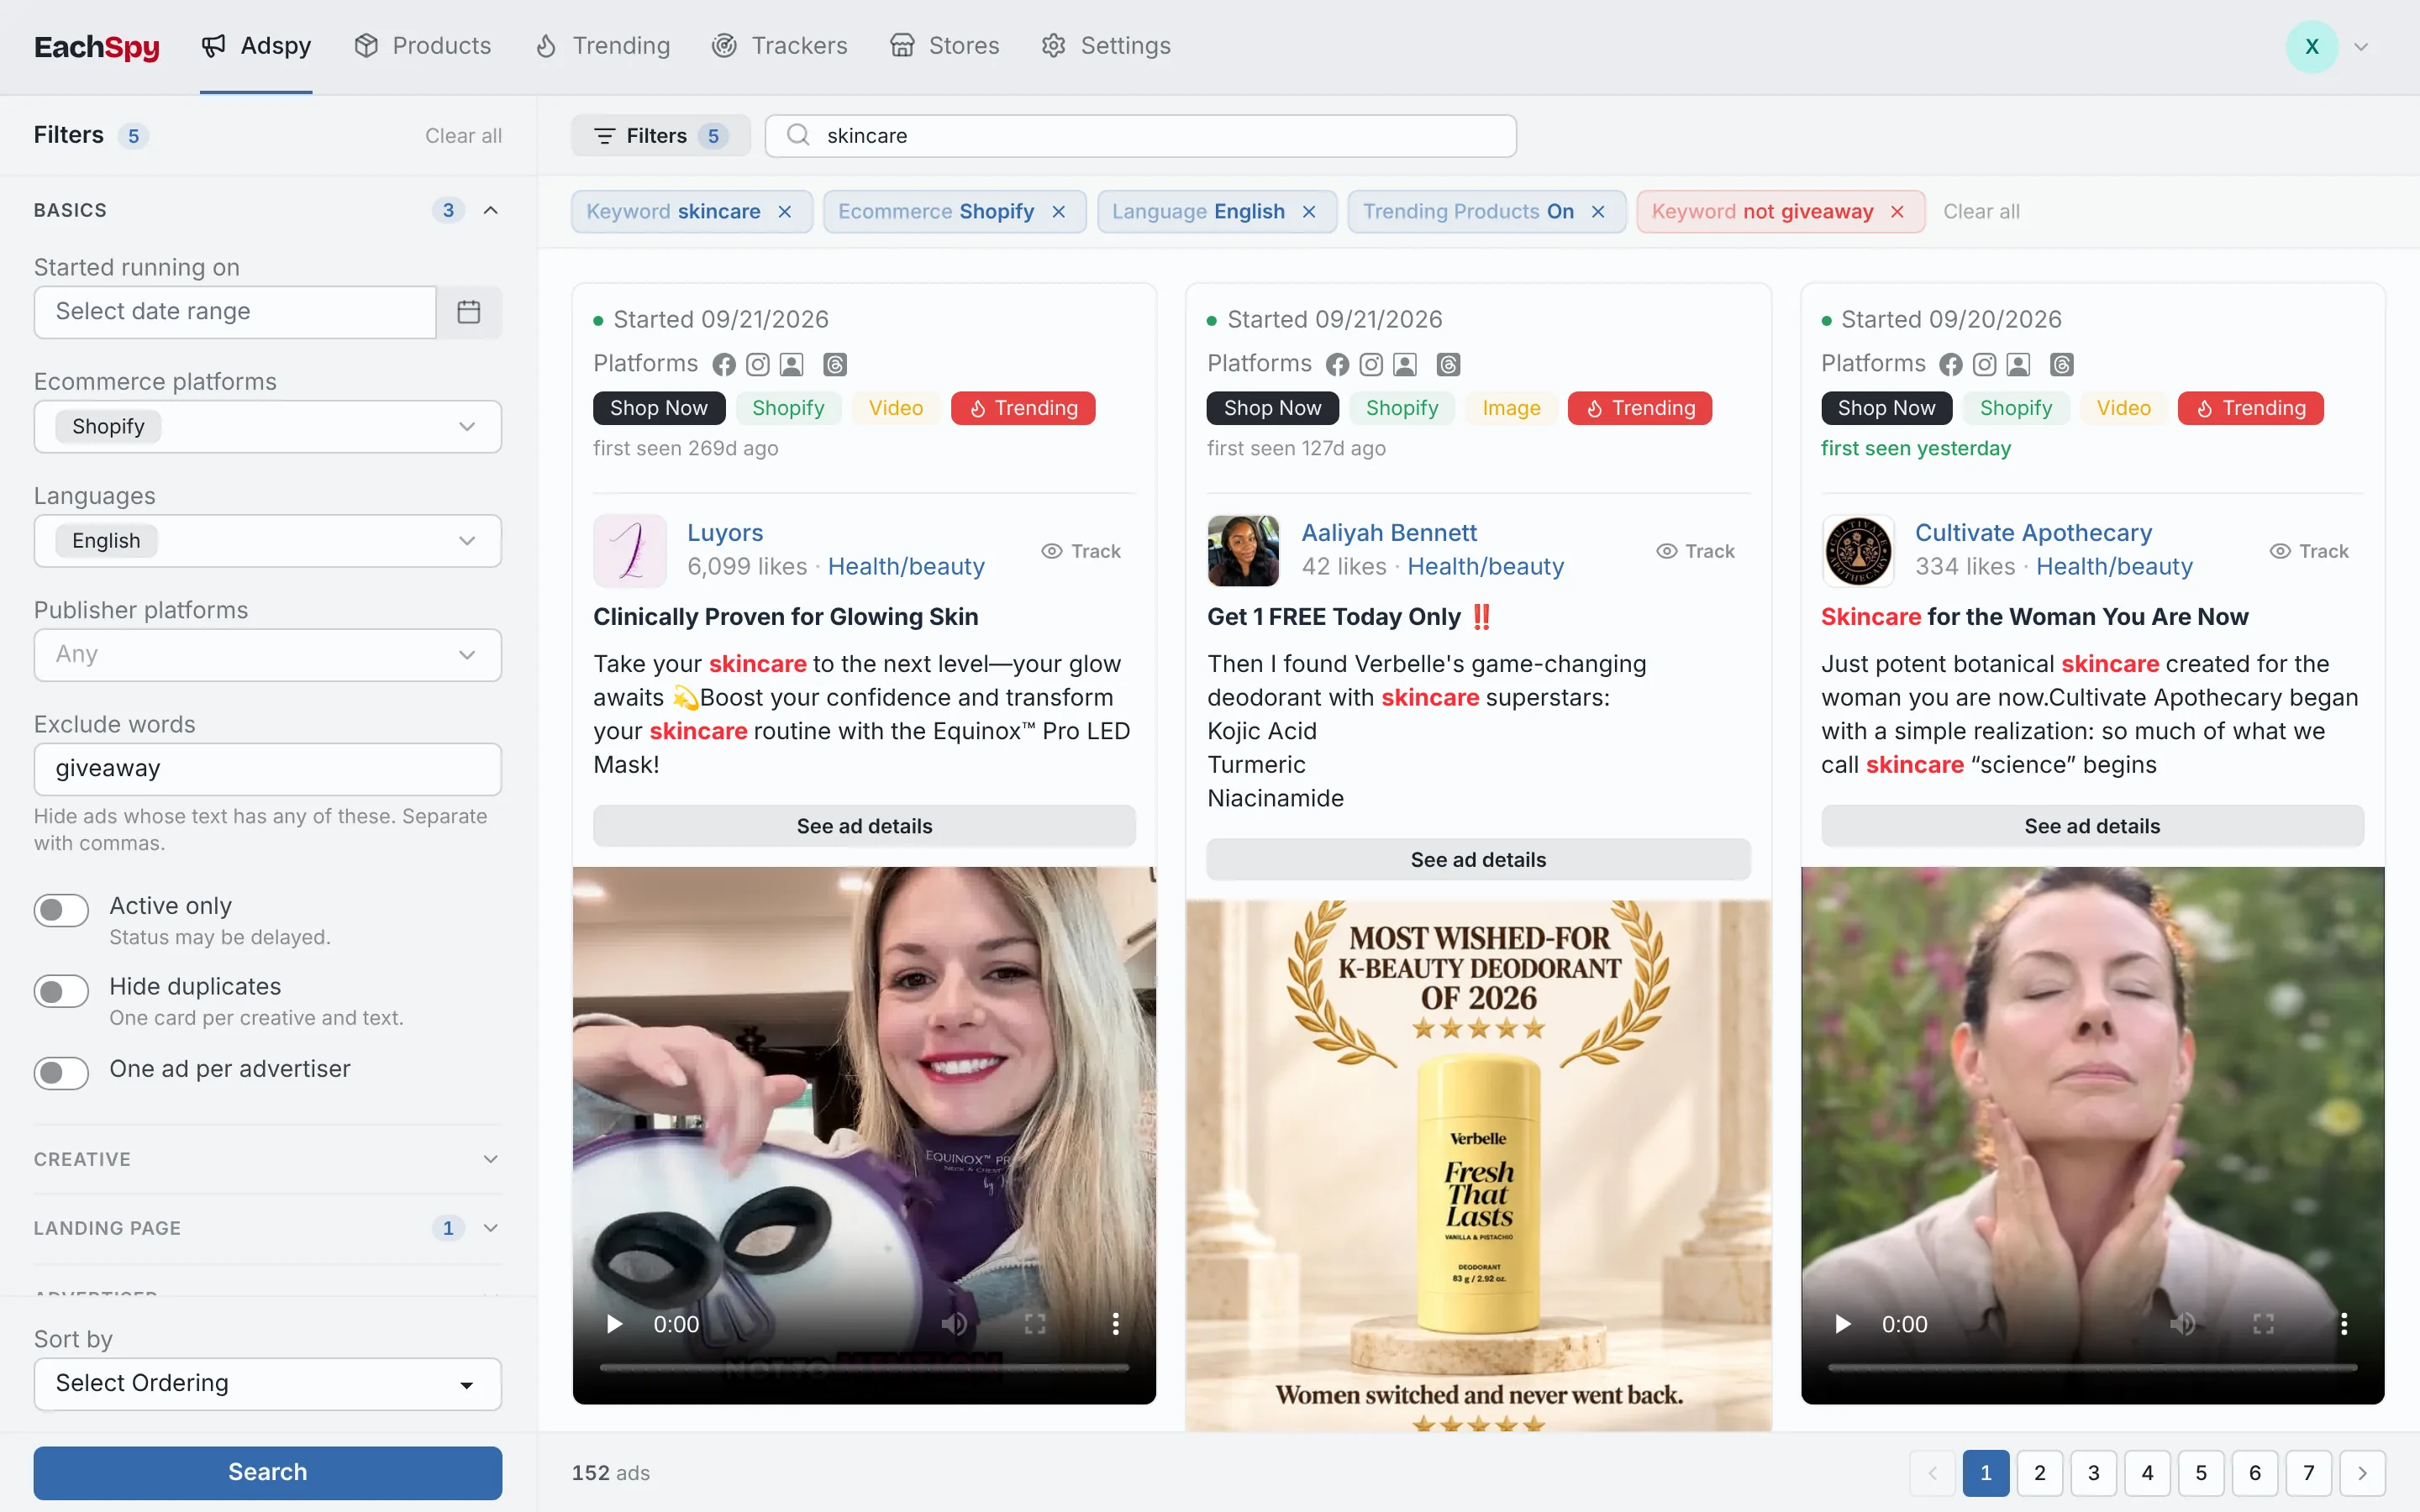Toggle the Filters 5 button in toolbar
Image resolution: width=2420 pixels, height=1512 pixels.
point(660,136)
